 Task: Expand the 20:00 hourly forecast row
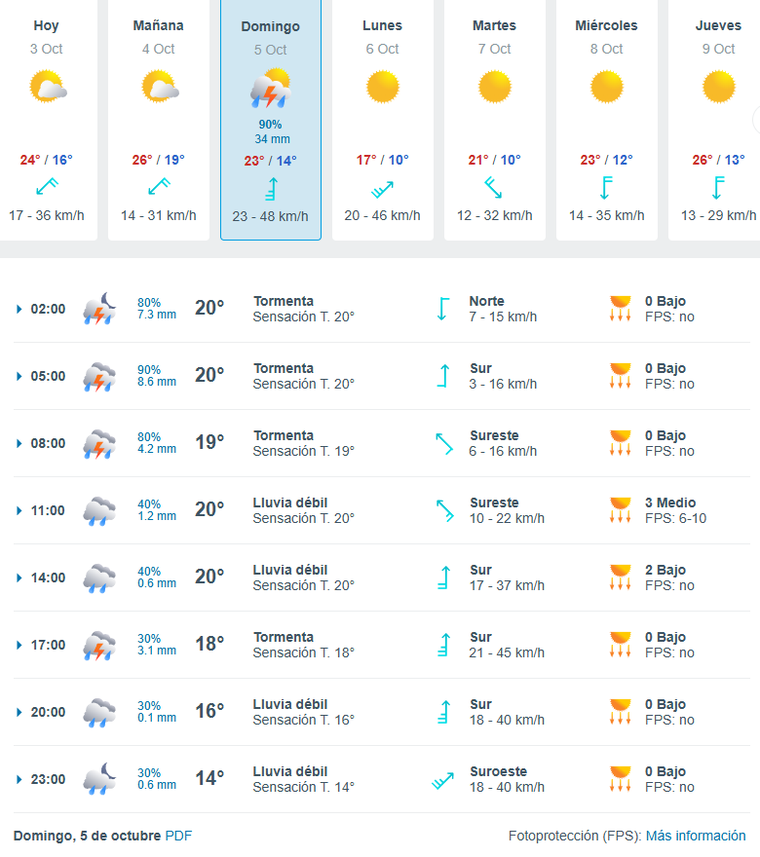pyautogui.click(x=19, y=713)
